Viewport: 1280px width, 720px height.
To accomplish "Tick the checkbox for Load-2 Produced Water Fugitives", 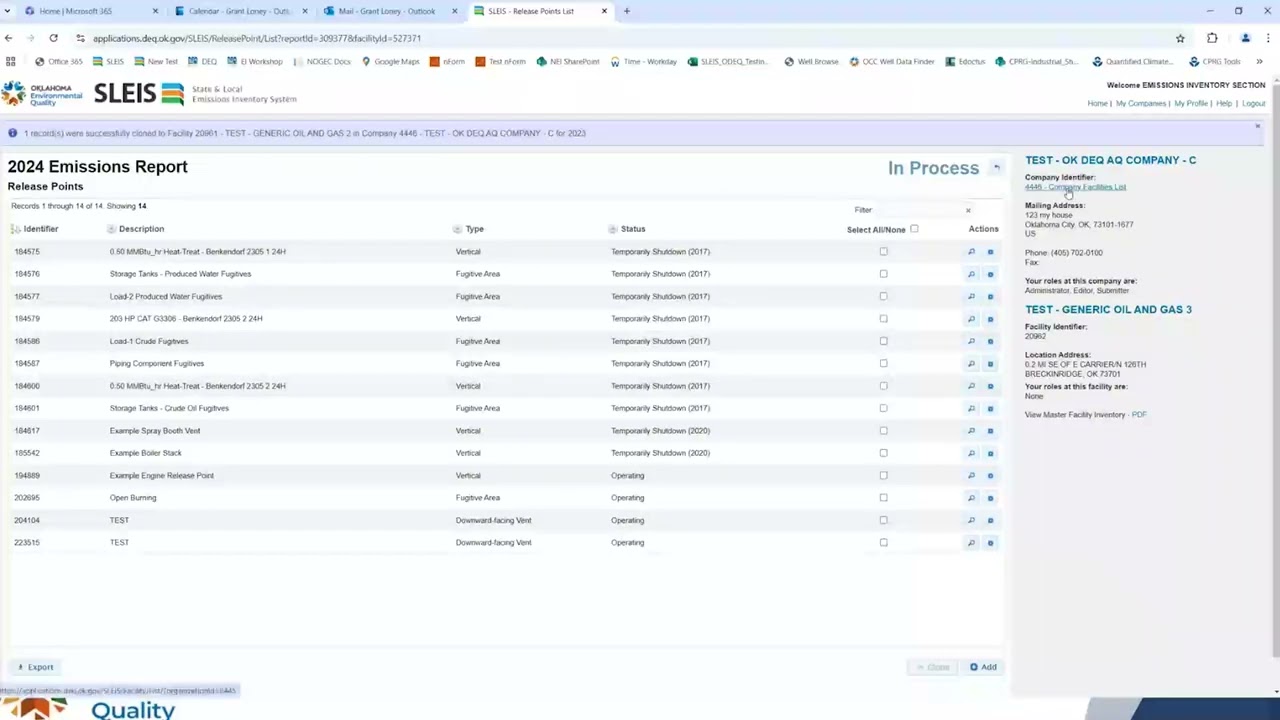I will pos(883,296).
